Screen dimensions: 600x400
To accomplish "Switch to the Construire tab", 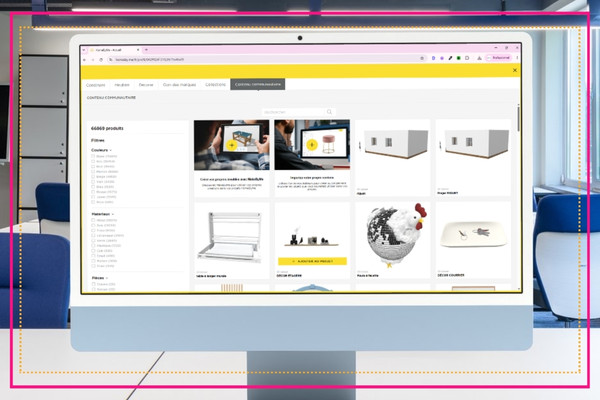I will pyautogui.click(x=96, y=85).
